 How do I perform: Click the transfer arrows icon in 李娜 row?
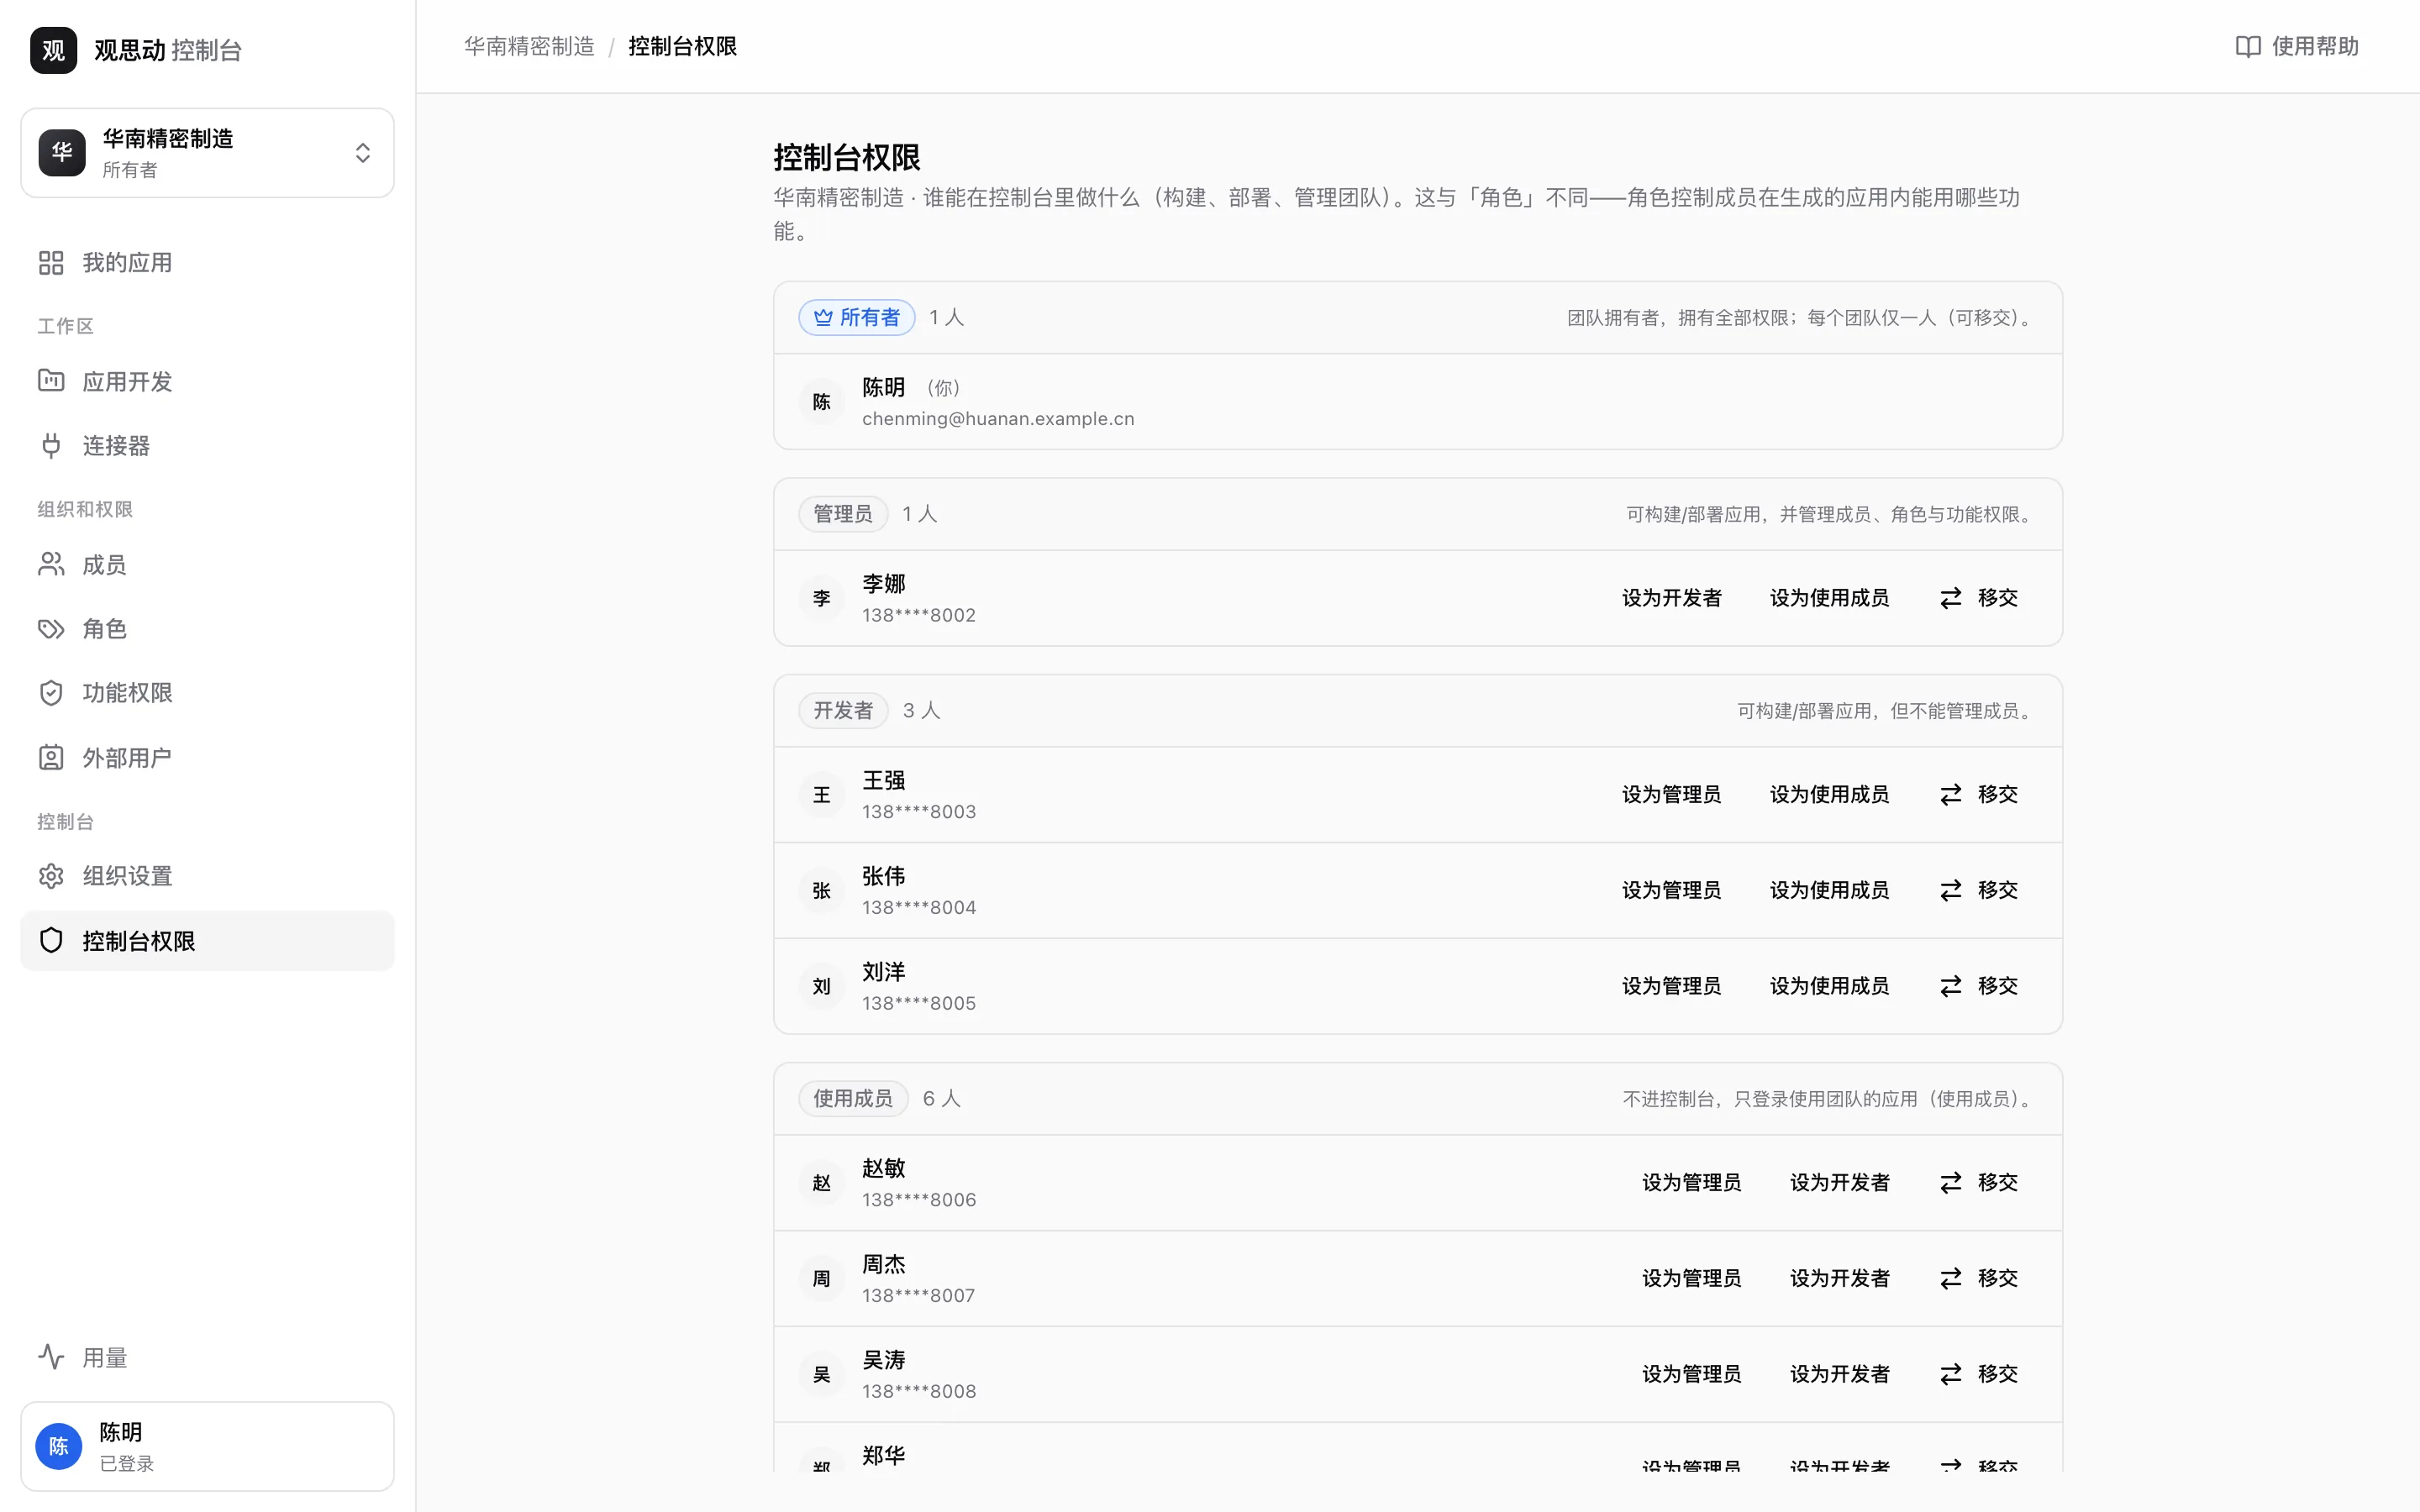click(x=1951, y=598)
